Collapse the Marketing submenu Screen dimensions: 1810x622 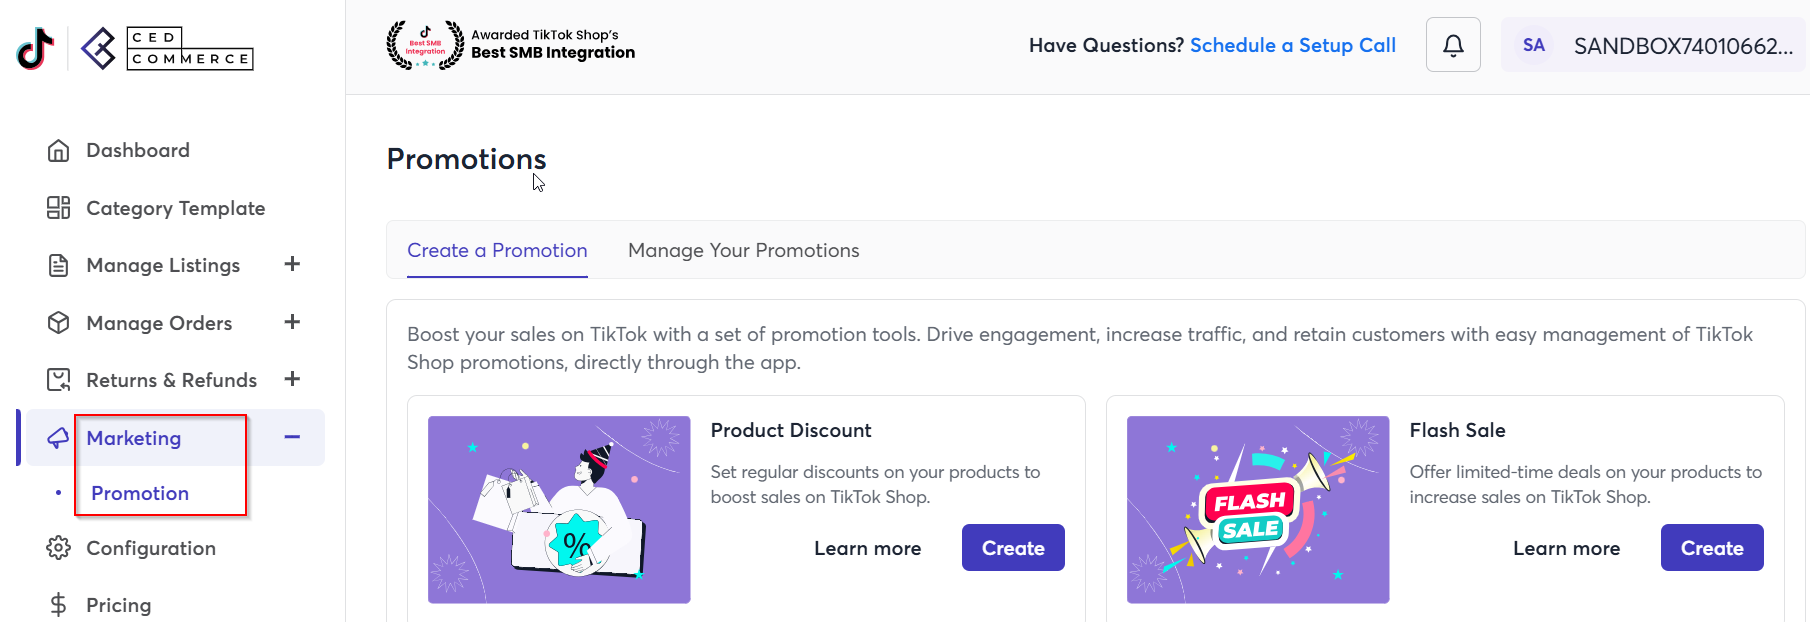pyautogui.click(x=292, y=437)
